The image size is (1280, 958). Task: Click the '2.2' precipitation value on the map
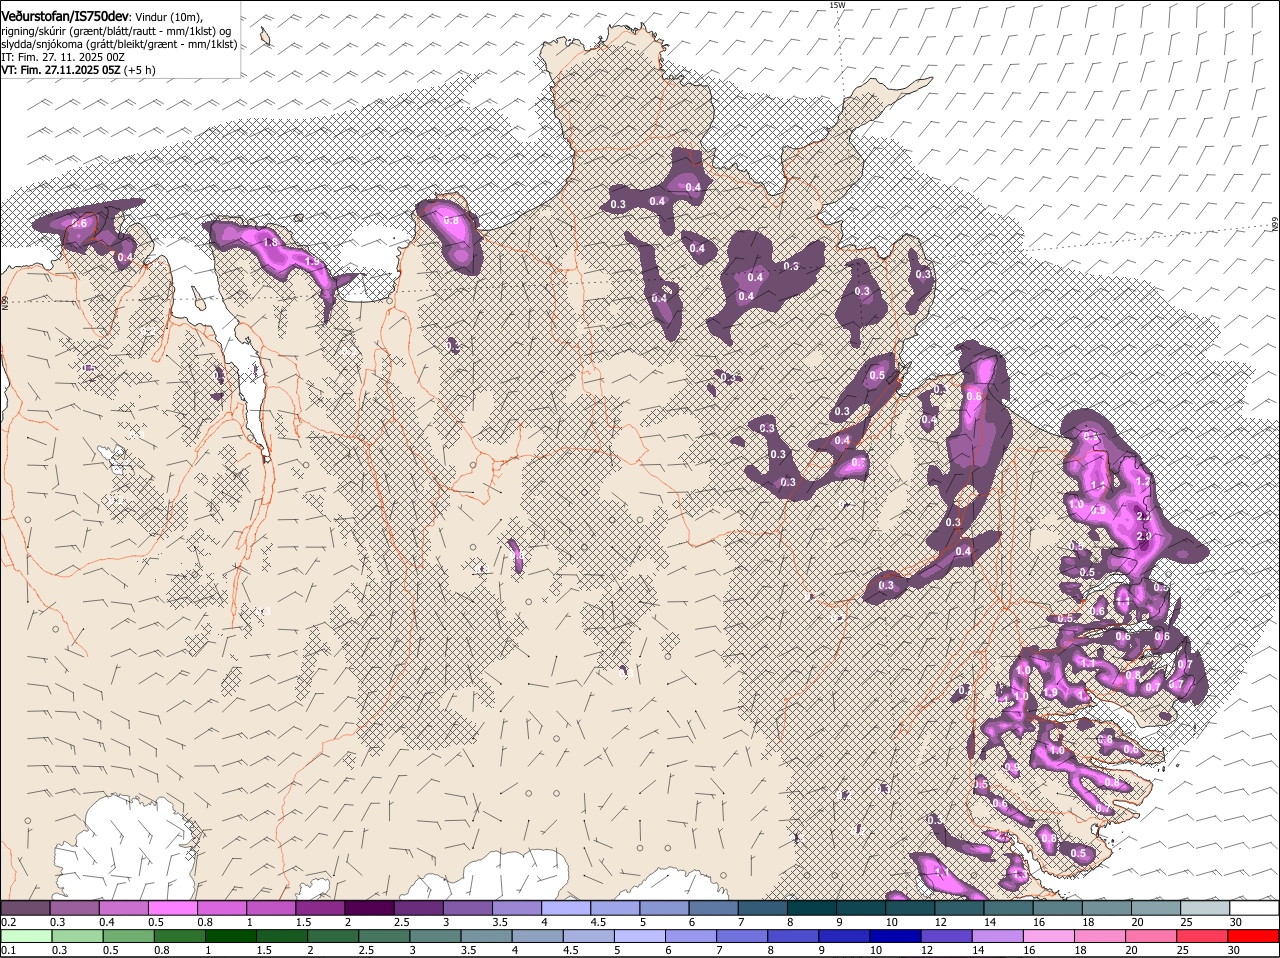point(1145,516)
